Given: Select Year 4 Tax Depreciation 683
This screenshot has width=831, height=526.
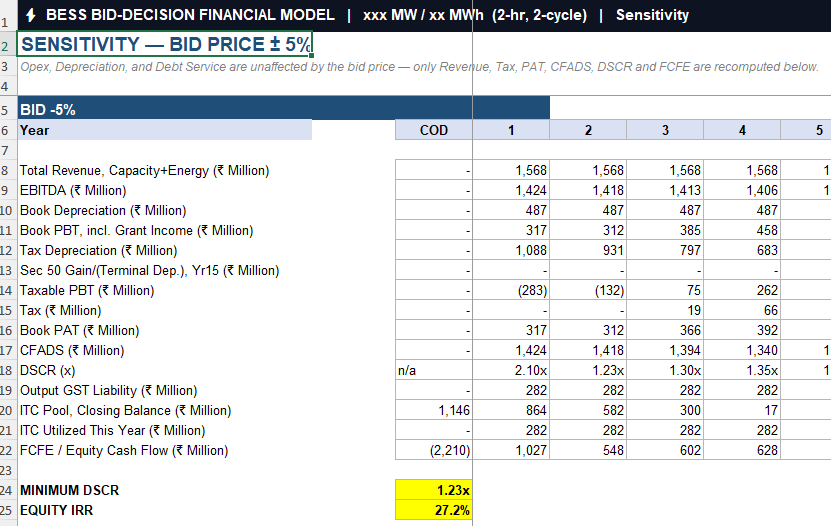Looking at the screenshot, I should pyautogui.click(x=742, y=251).
